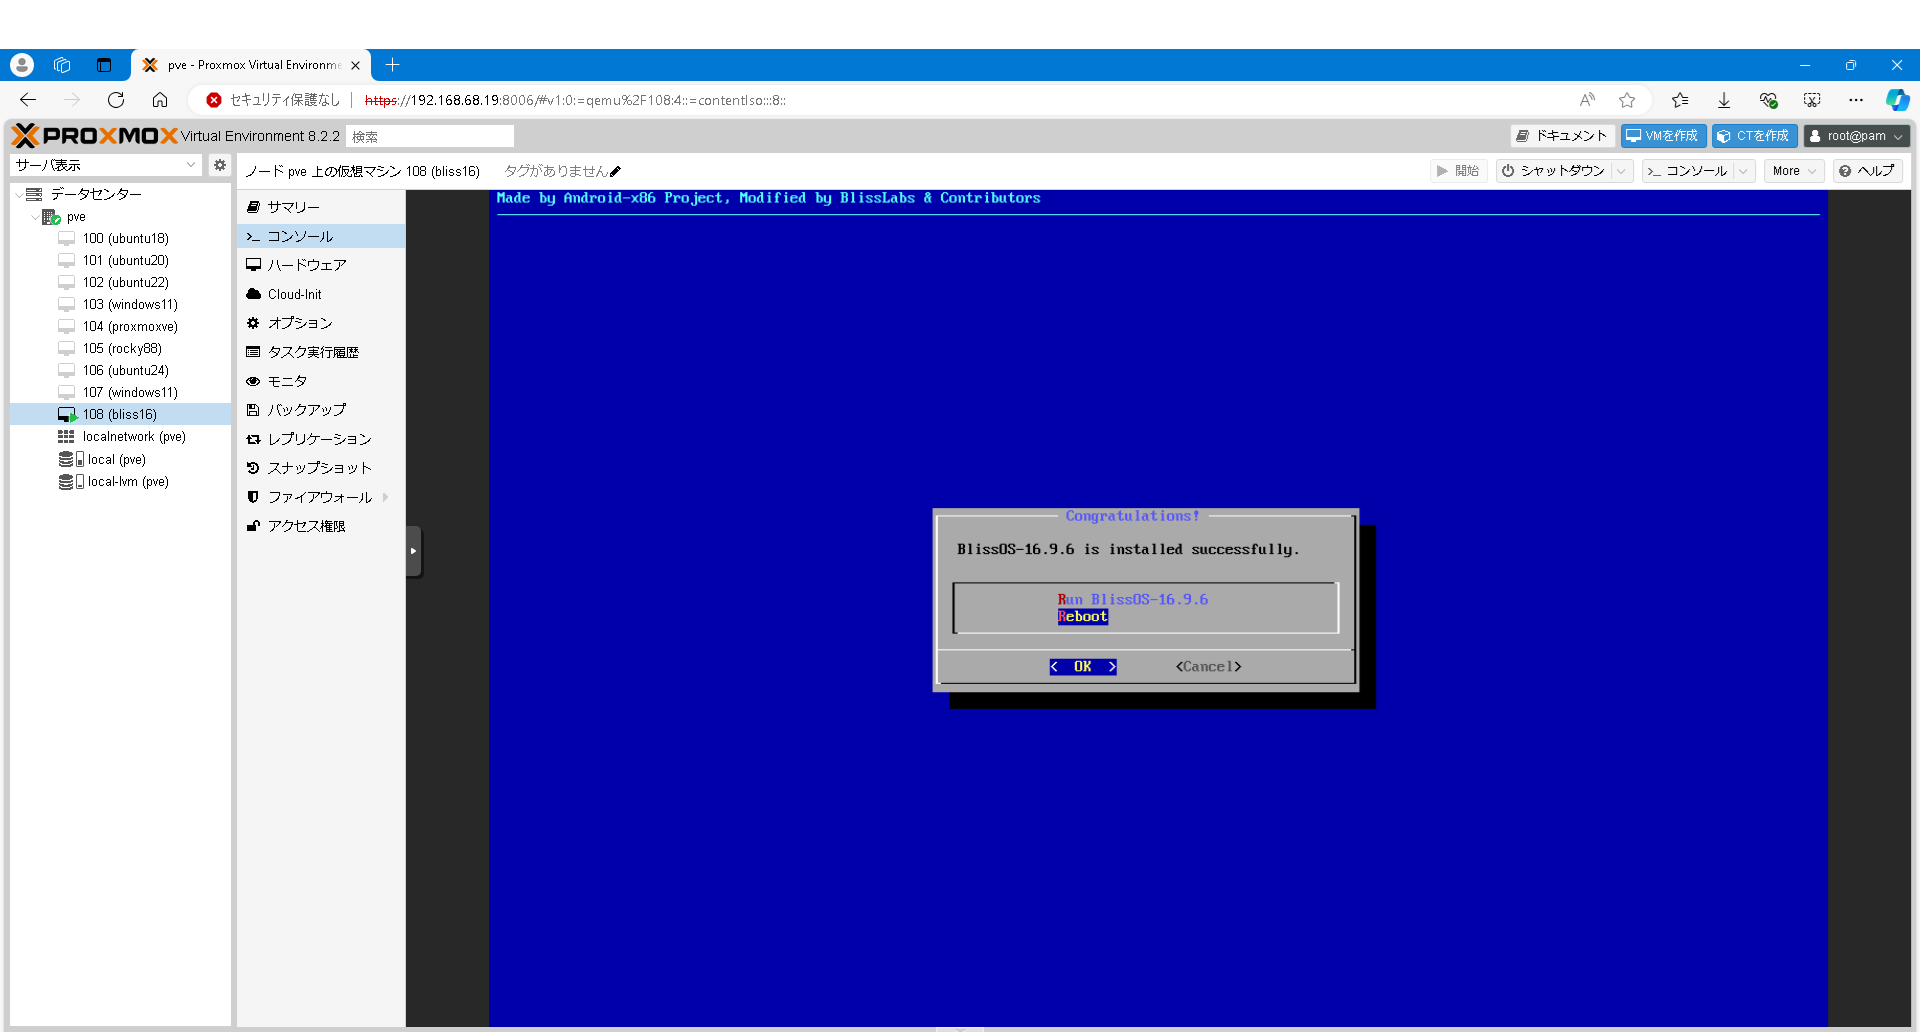Click OK in the installer dialog

tap(1083, 667)
